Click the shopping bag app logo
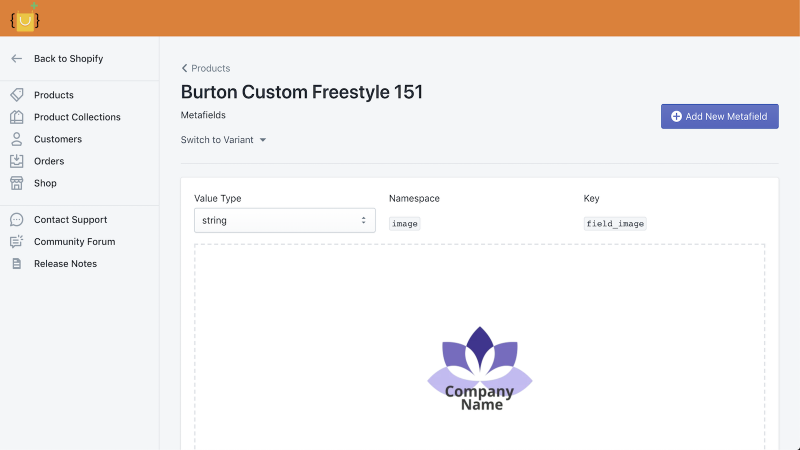 pyautogui.click(x=25, y=18)
